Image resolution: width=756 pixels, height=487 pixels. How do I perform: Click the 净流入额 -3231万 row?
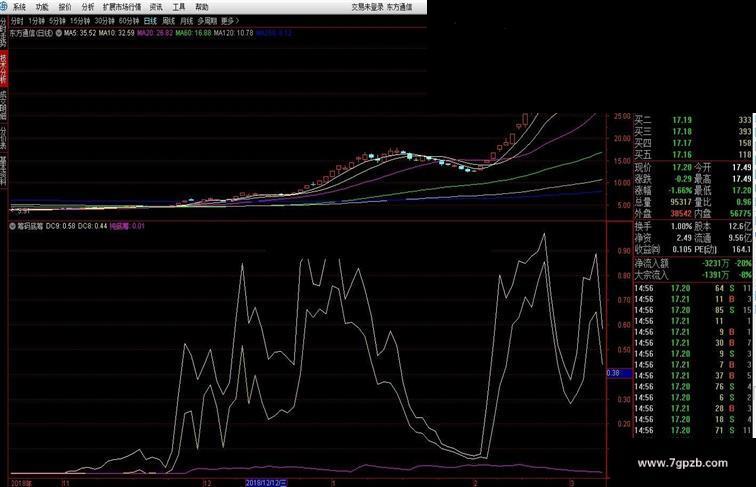pyautogui.click(x=693, y=263)
